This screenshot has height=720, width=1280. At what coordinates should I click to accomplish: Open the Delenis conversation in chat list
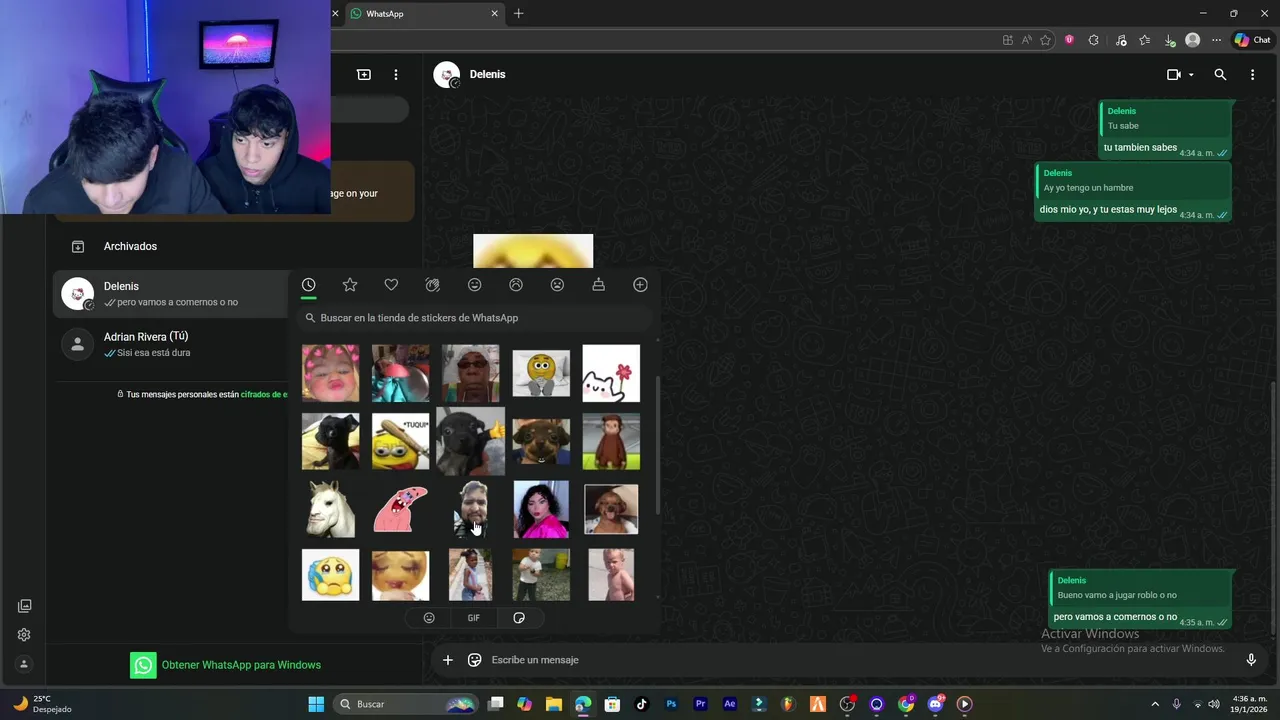click(x=172, y=294)
